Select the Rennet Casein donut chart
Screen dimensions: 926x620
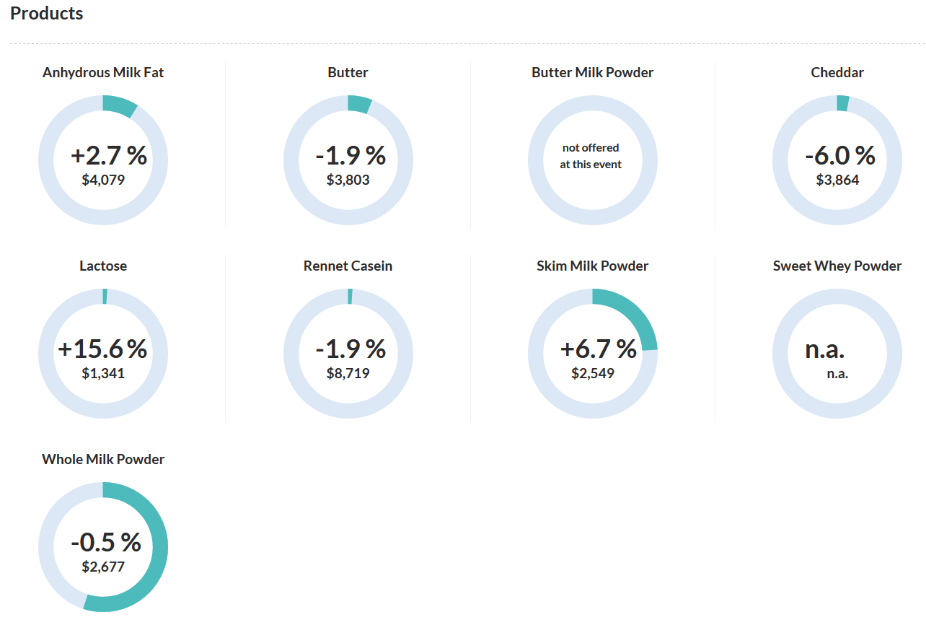click(x=348, y=353)
